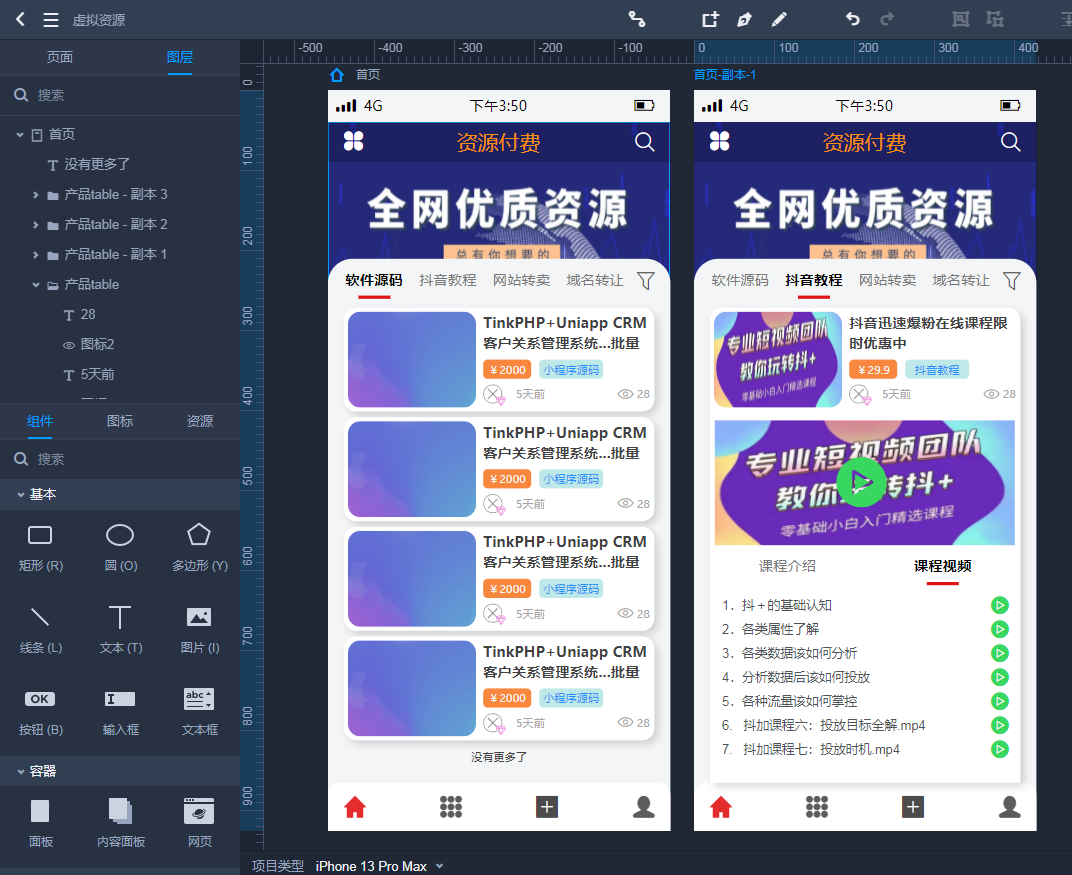Collapse the 基本 component section

21,494
